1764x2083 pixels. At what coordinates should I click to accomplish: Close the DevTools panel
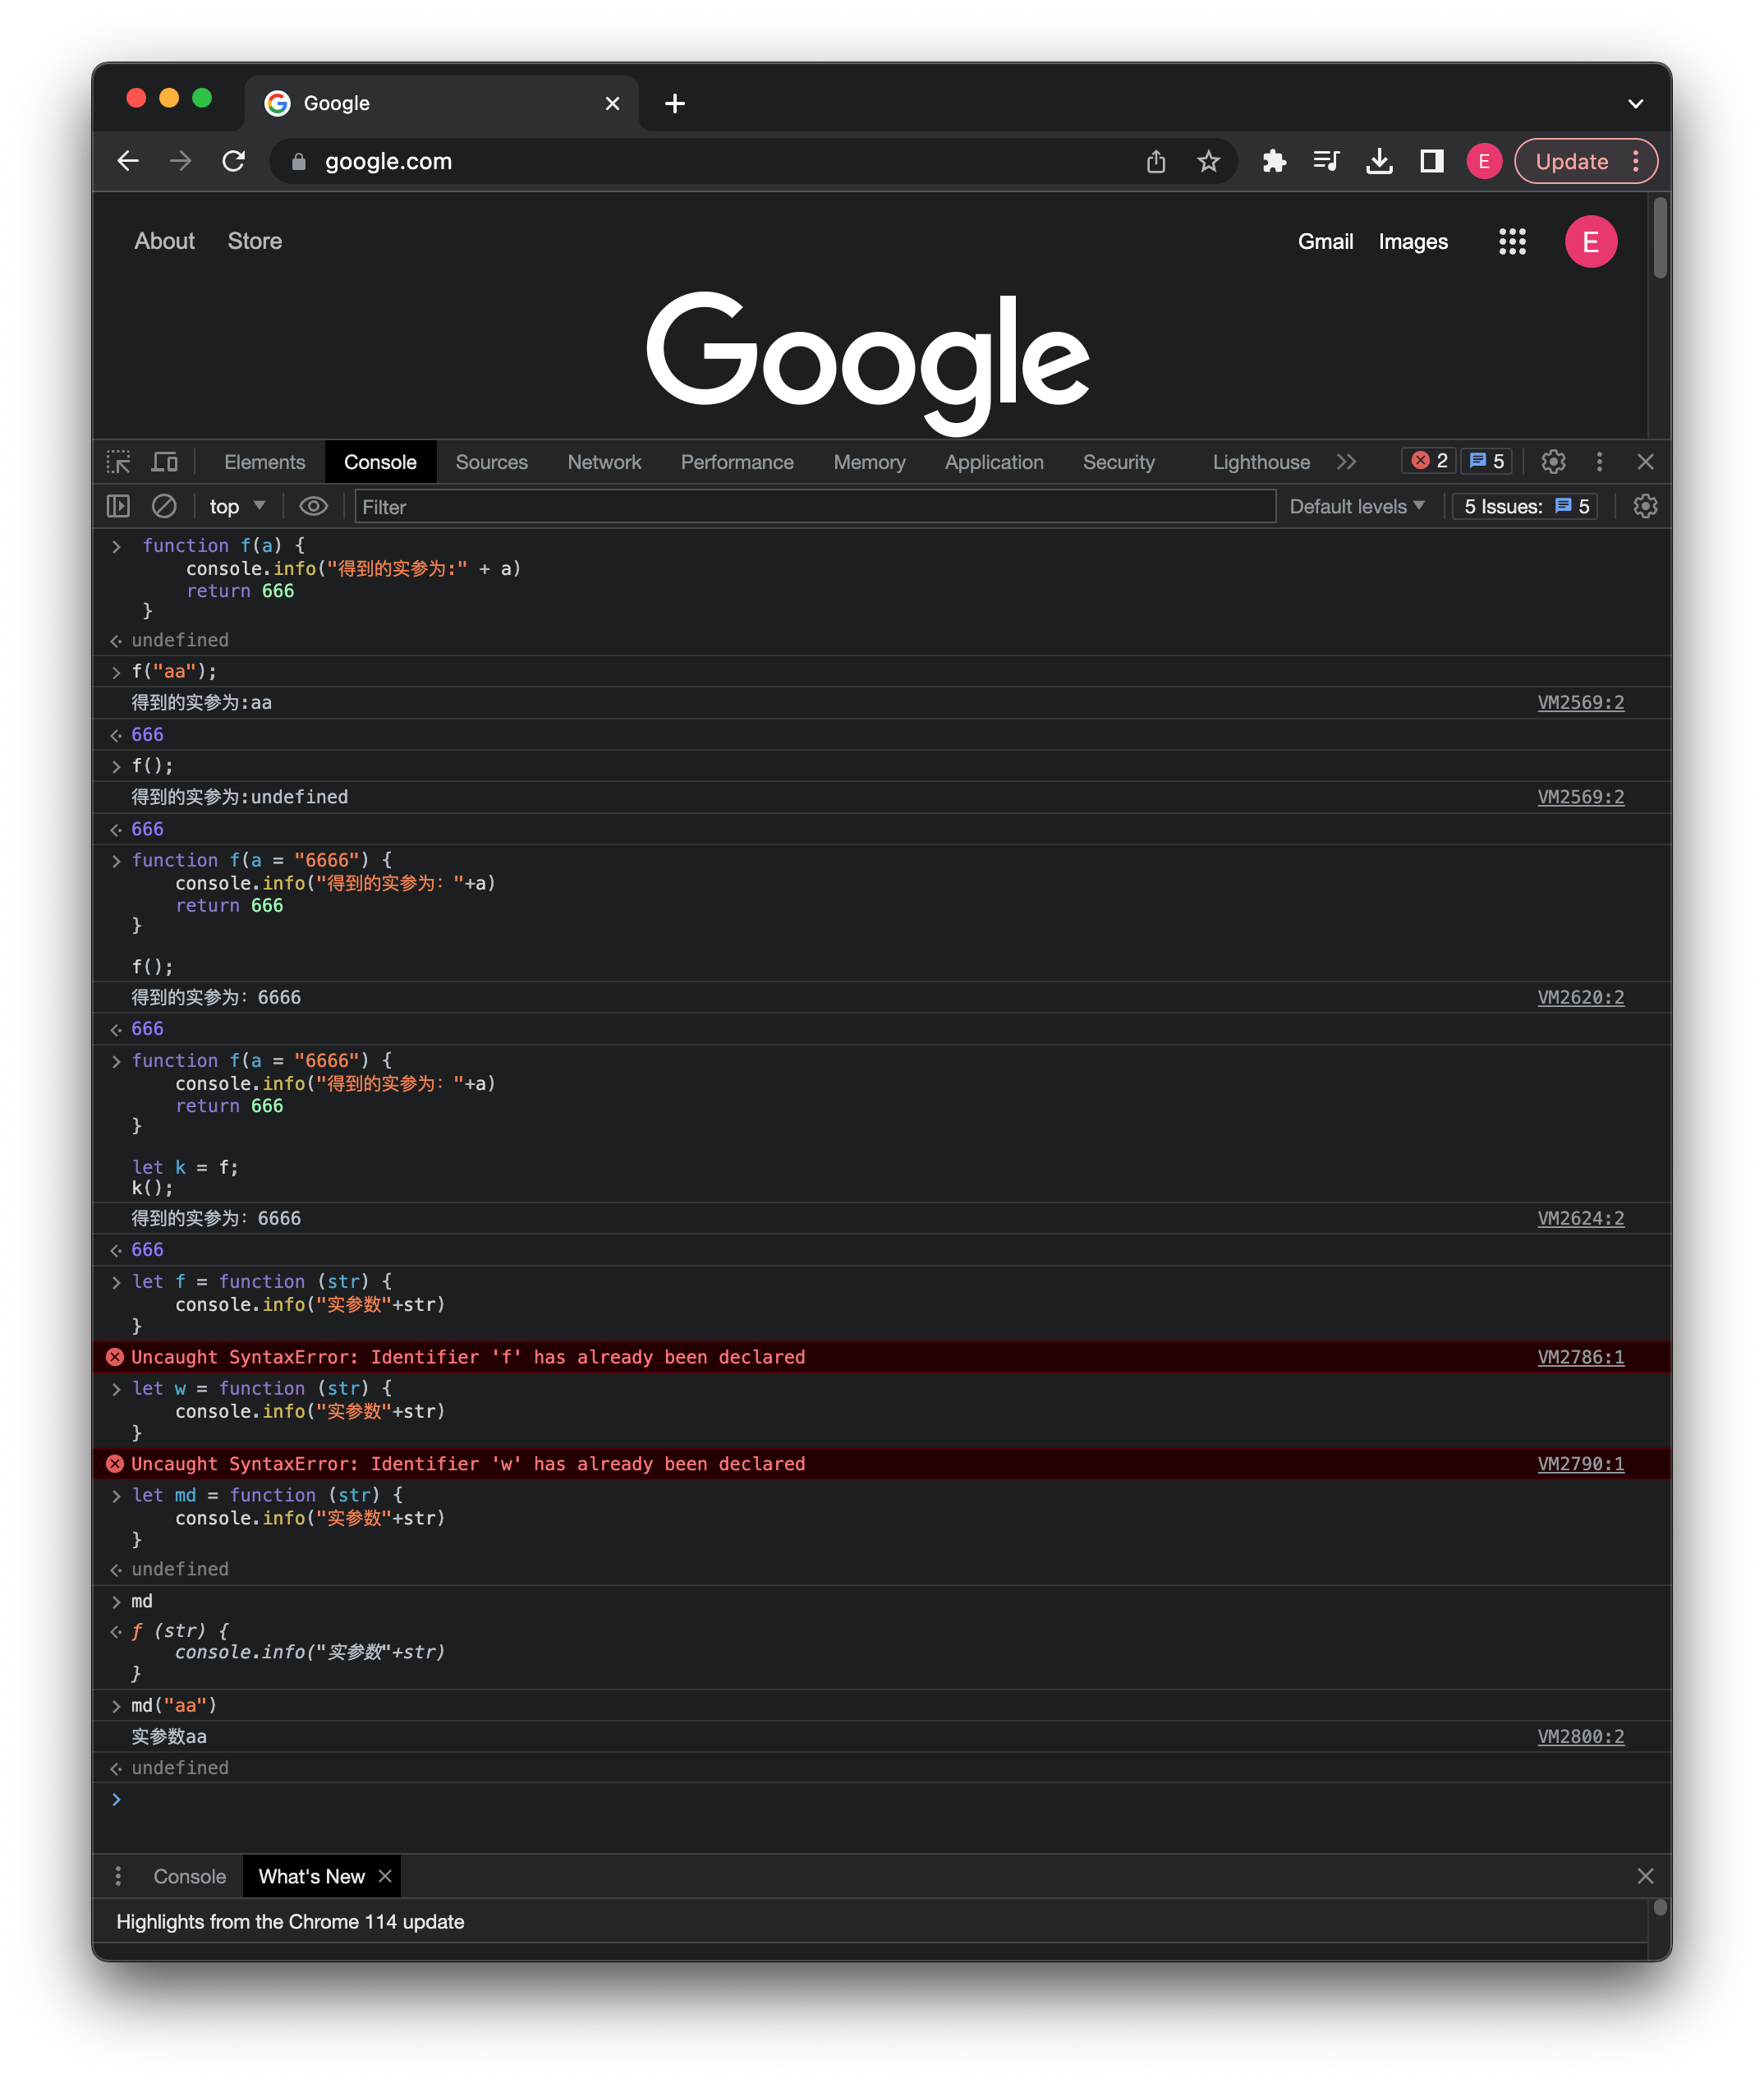1645,461
